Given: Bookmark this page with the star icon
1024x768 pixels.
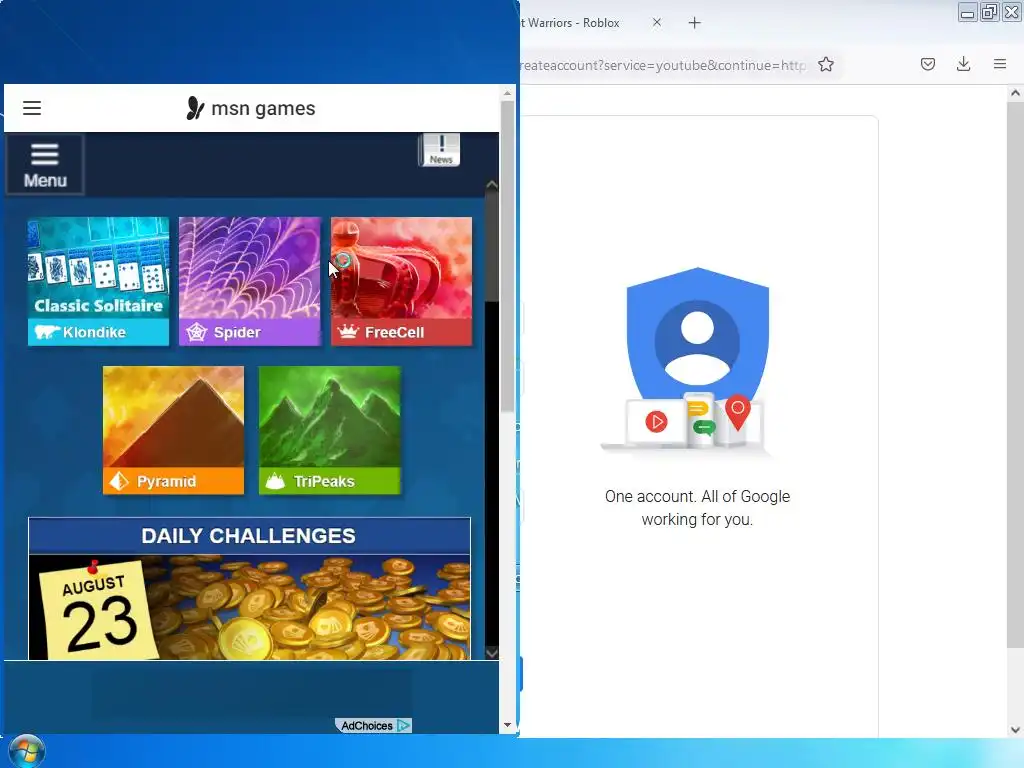Looking at the screenshot, I should [825, 65].
